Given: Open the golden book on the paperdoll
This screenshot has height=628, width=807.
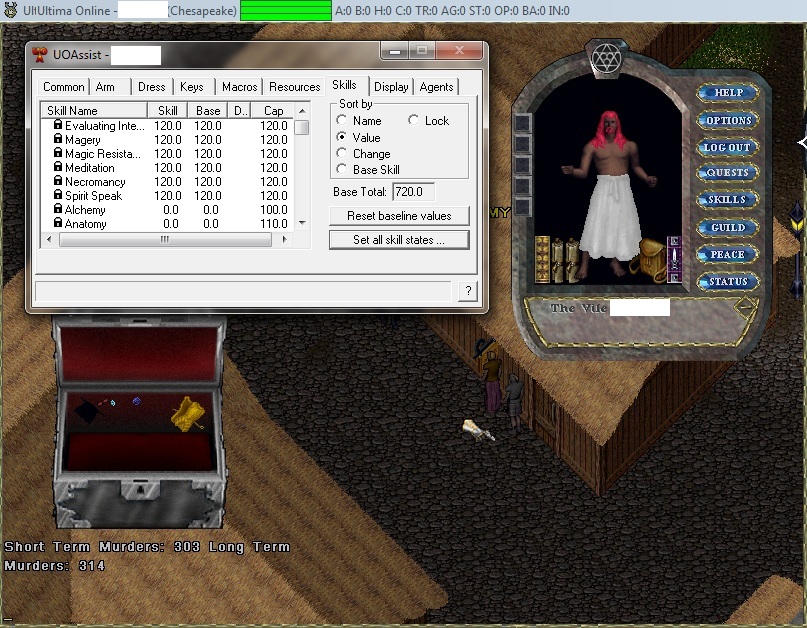Looking at the screenshot, I should 542,260.
